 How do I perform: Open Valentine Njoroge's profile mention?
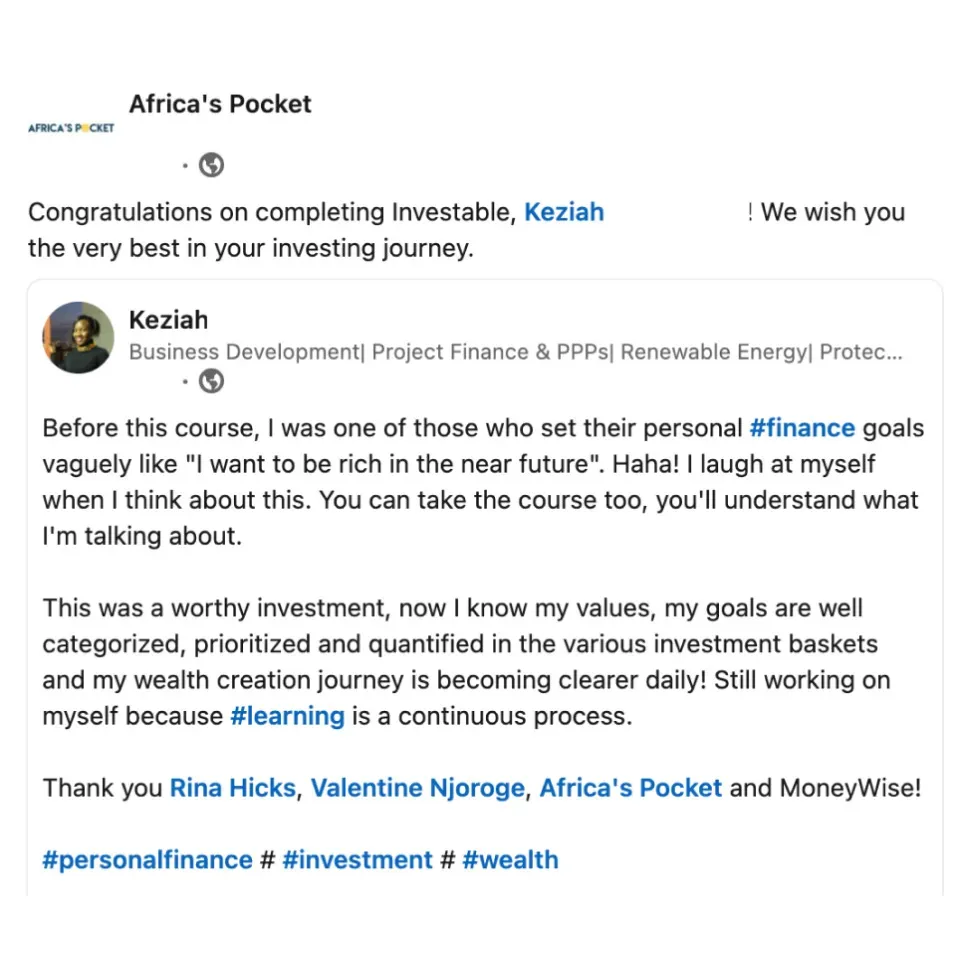417,788
